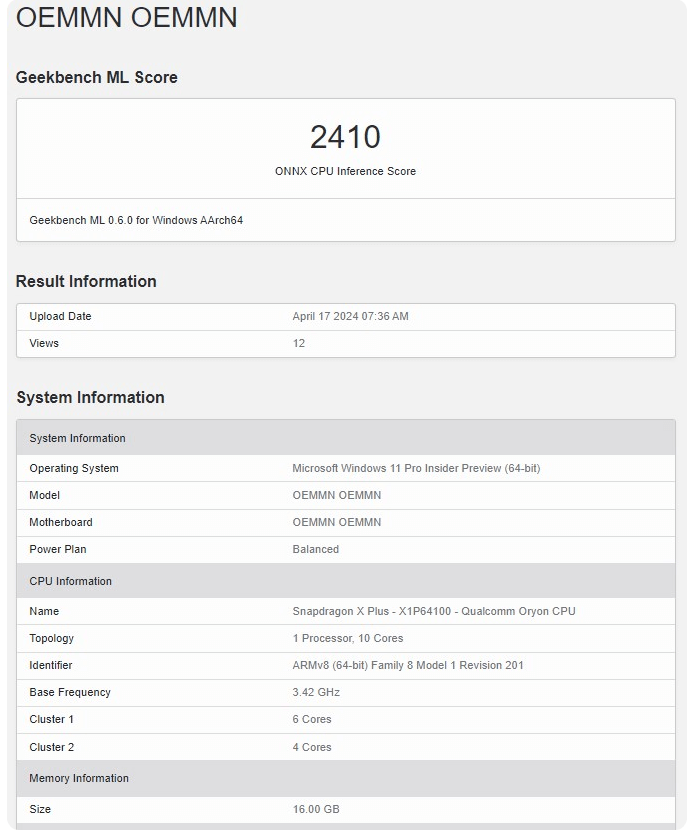The width and height of the screenshot is (695, 832).
Task: Click the OEMMN OEMMN page title
Action: point(127,18)
